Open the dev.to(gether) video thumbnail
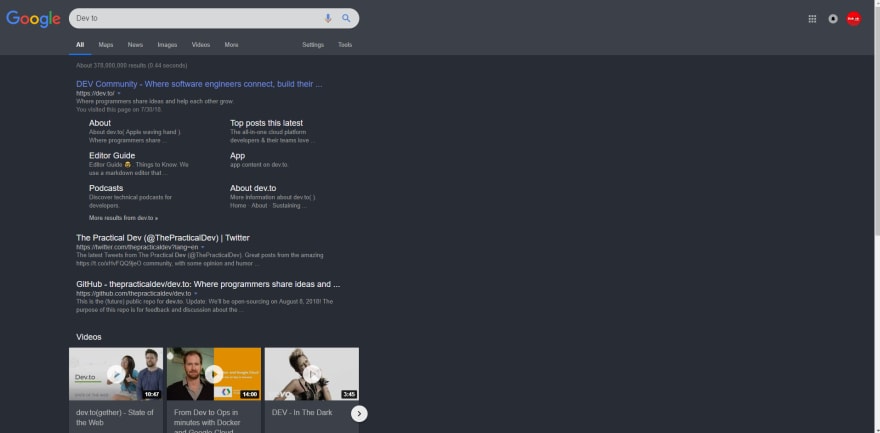 click(116, 374)
